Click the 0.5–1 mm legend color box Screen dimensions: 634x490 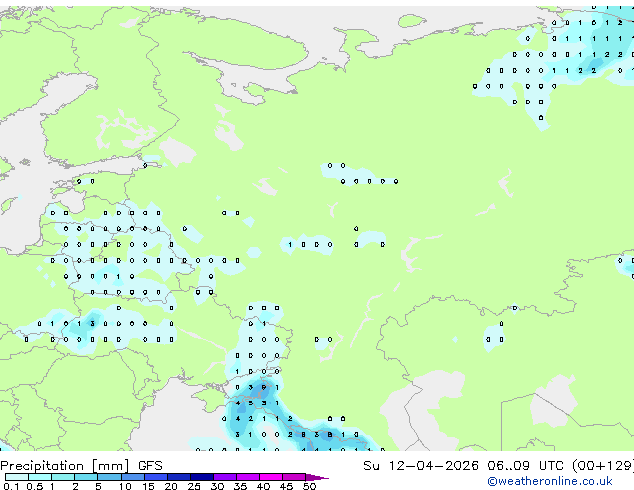point(40,477)
